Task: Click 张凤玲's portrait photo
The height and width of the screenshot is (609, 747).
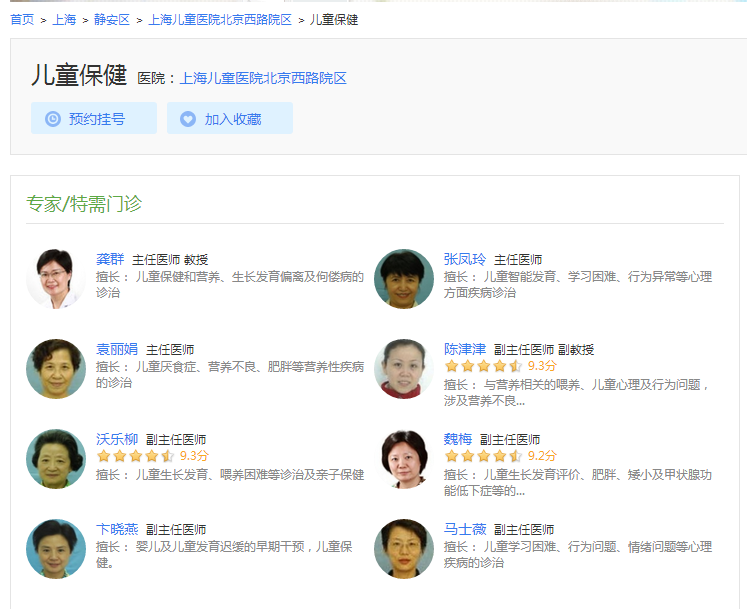Action: (x=404, y=279)
